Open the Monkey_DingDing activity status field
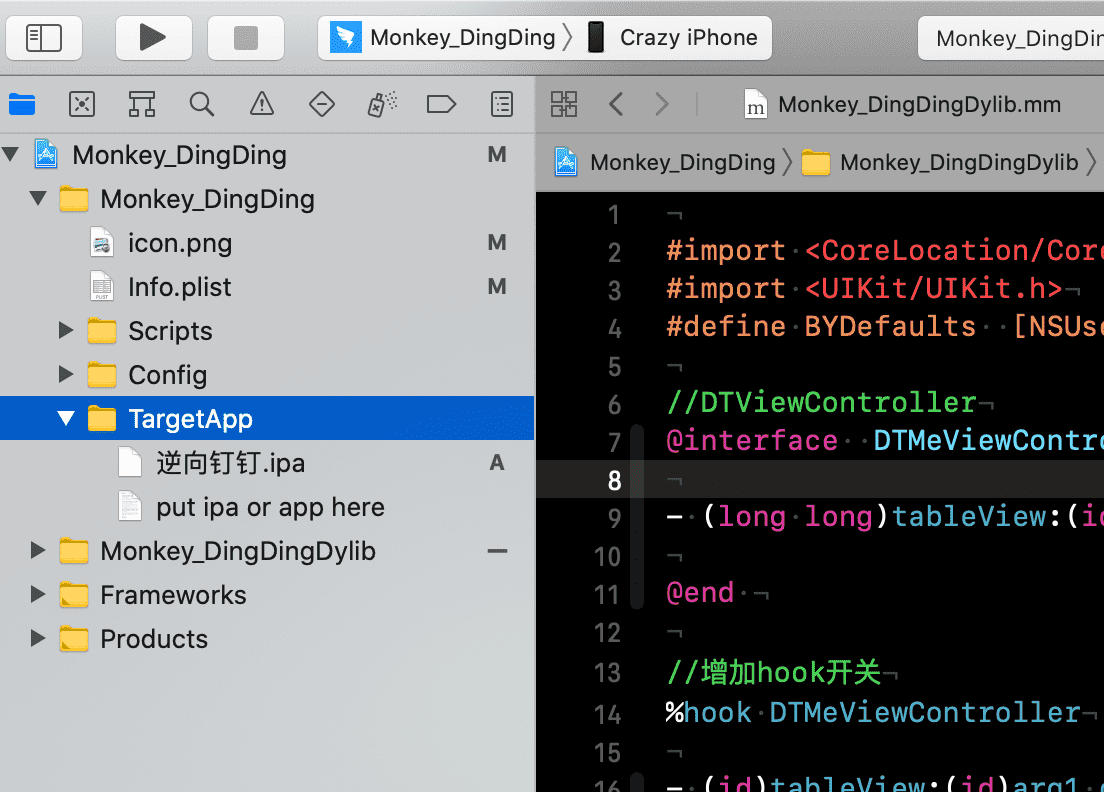Image resolution: width=1104 pixels, height=792 pixels. (1011, 38)
